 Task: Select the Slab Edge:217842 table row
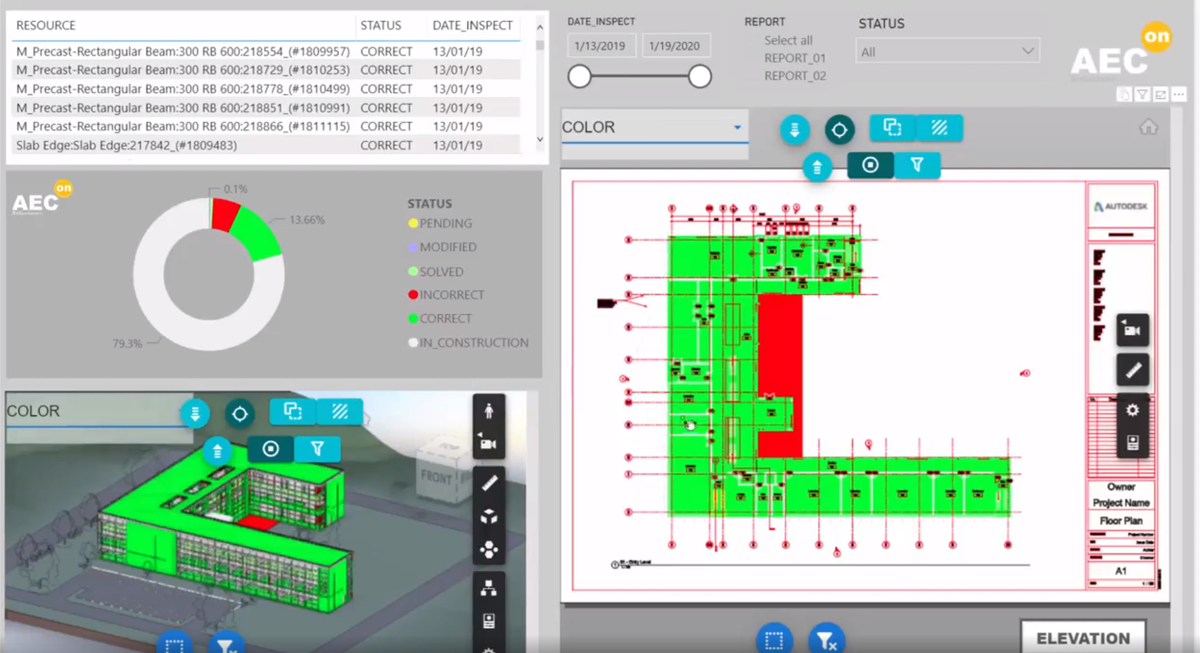[266, 145]
